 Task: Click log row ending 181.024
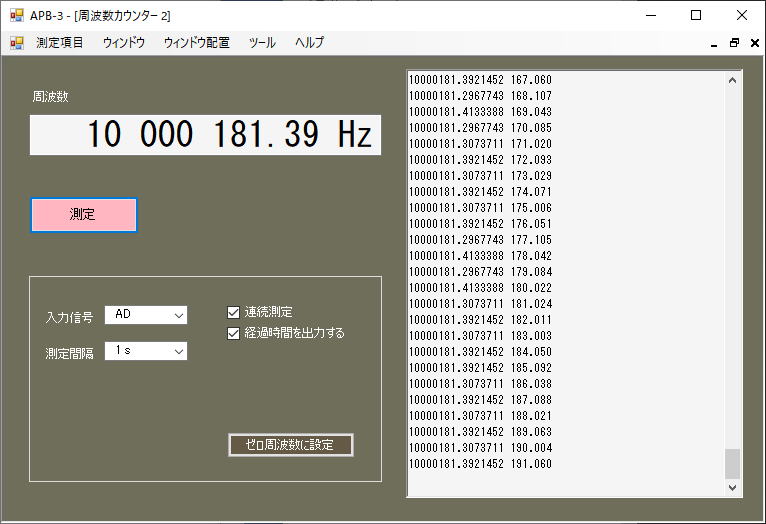pos(480,304)
